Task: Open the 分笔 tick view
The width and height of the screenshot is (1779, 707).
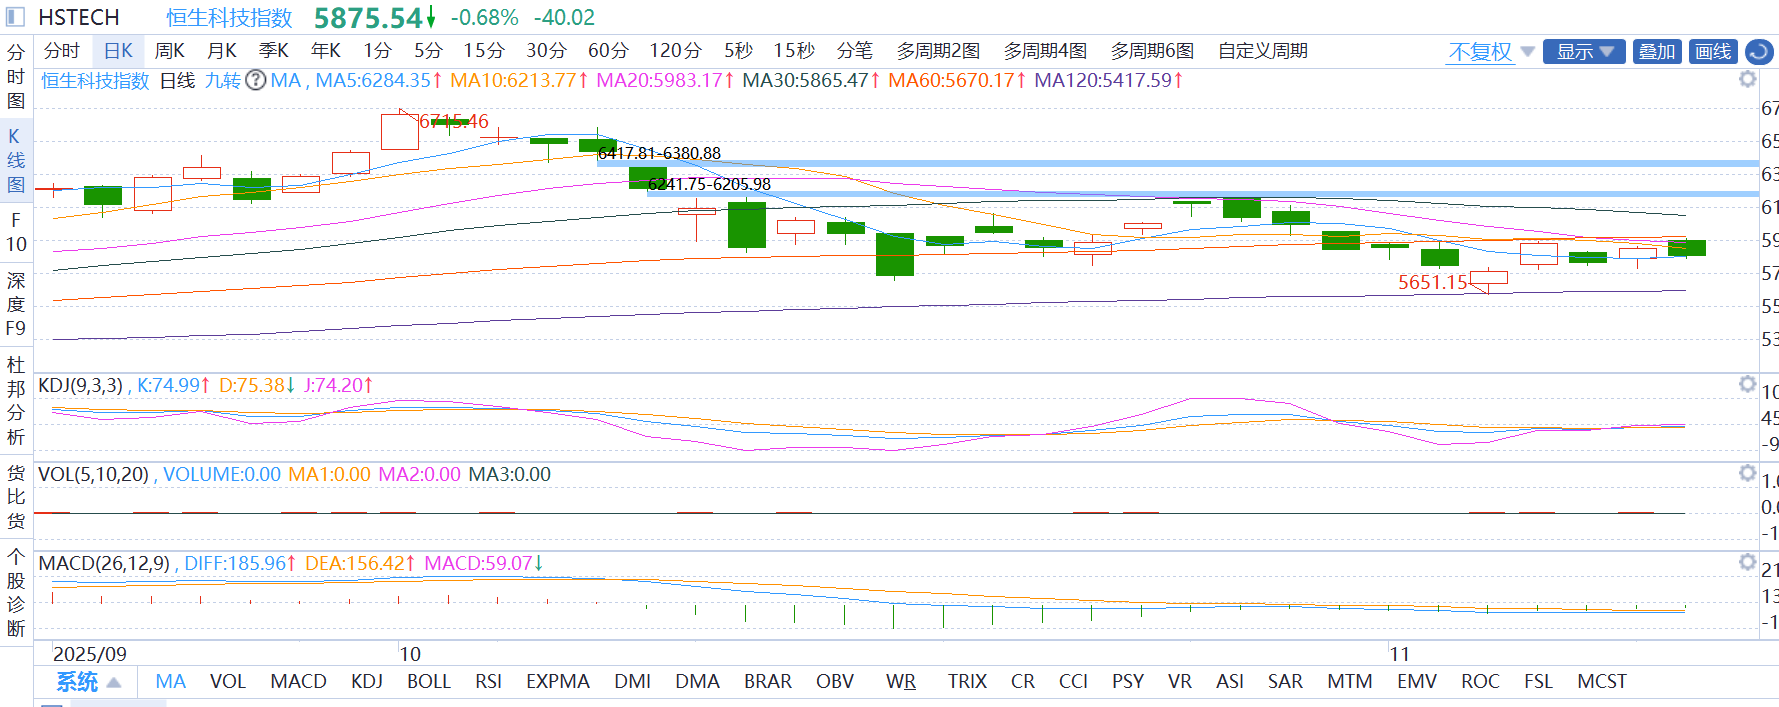Action: (855, 51)
